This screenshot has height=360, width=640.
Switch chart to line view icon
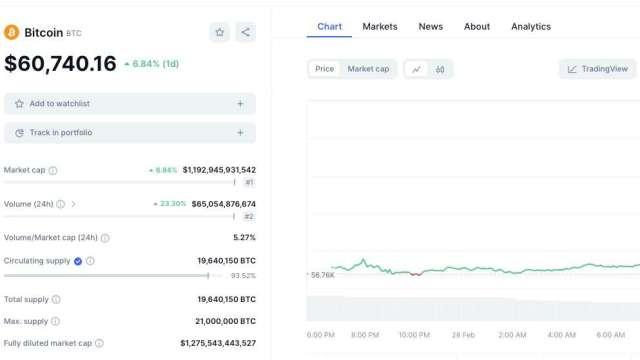[x=416, y=69]
